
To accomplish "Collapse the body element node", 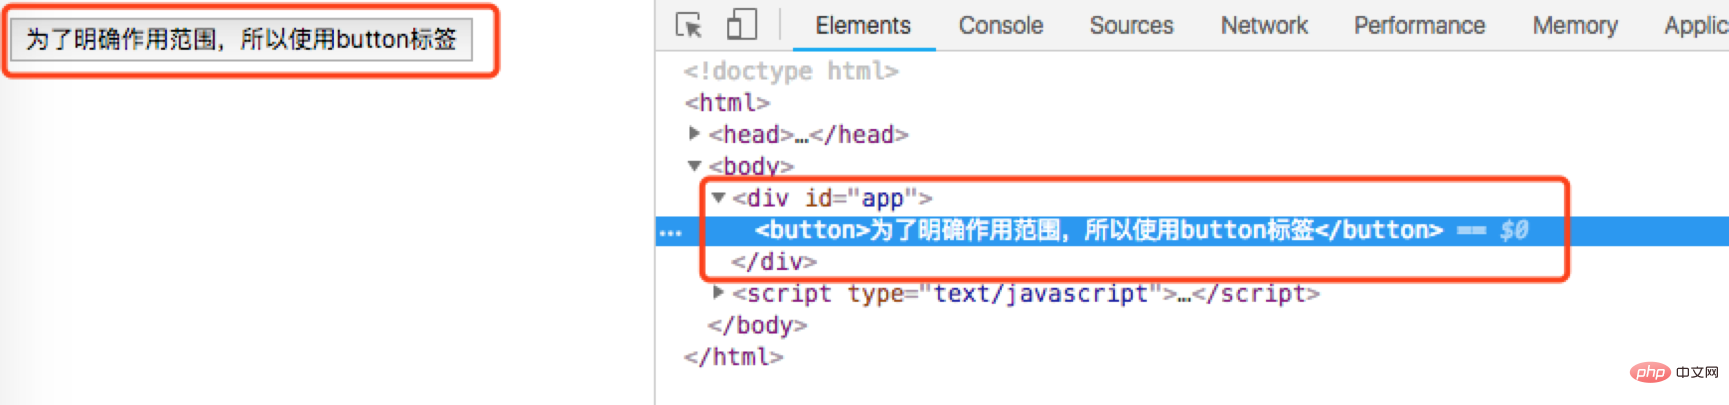I will (x=694, y=165).
